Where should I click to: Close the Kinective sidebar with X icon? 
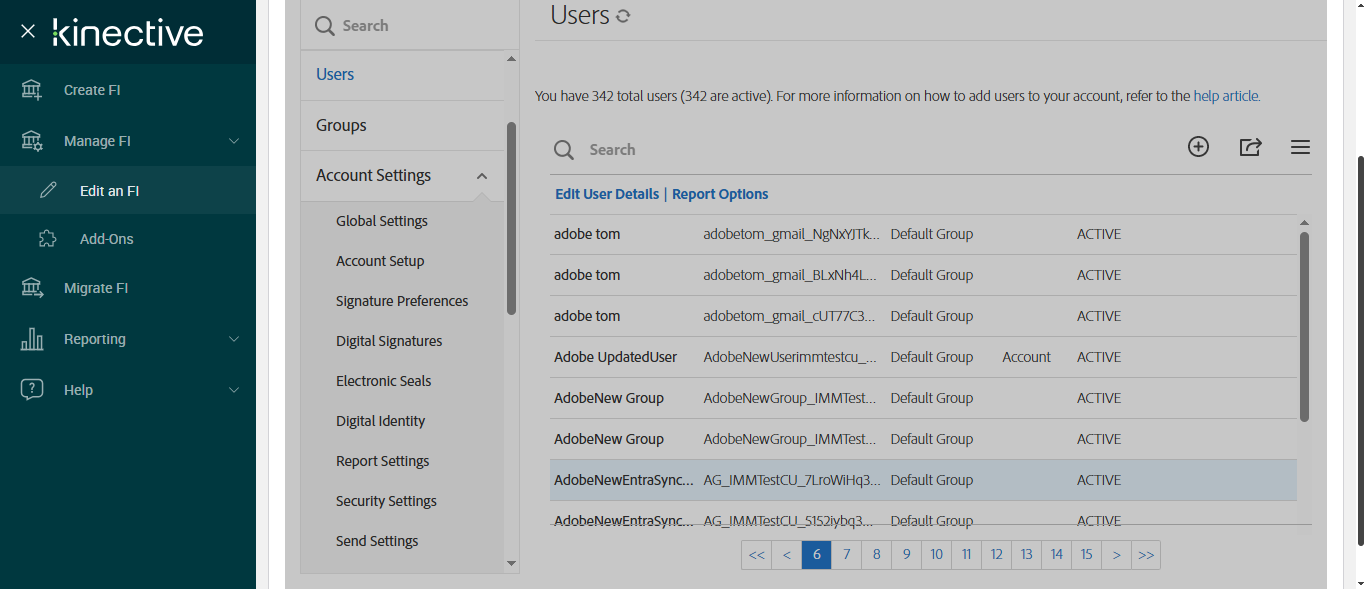click(x=28, y=32)
